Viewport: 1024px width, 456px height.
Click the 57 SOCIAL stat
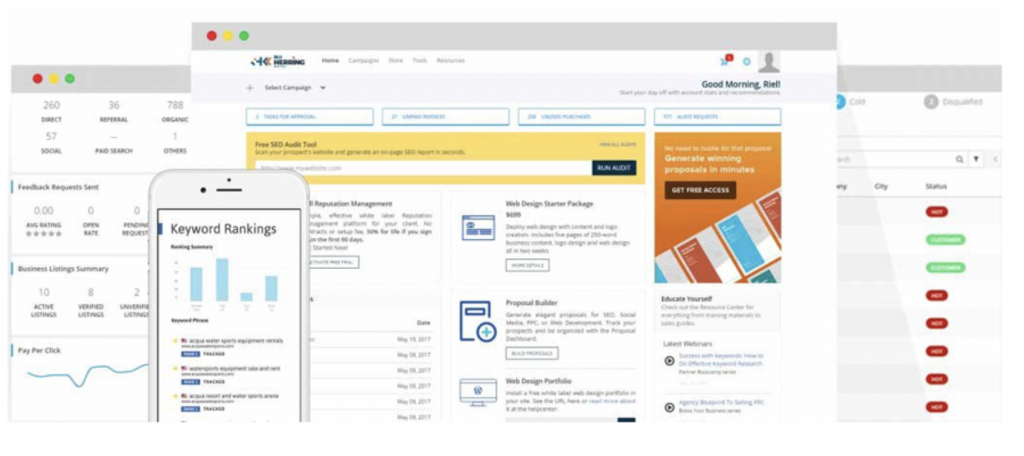coord(51,143)
